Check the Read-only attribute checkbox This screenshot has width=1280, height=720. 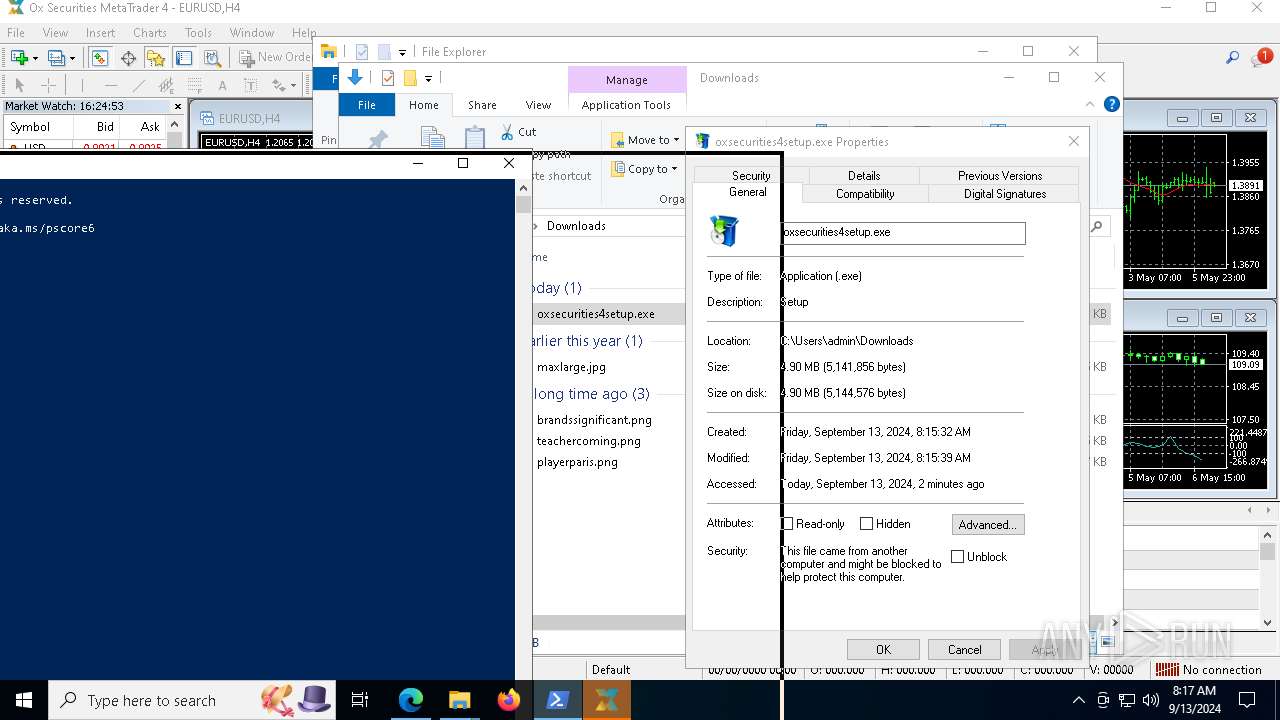pyautogui.click(x=787, y=524)
